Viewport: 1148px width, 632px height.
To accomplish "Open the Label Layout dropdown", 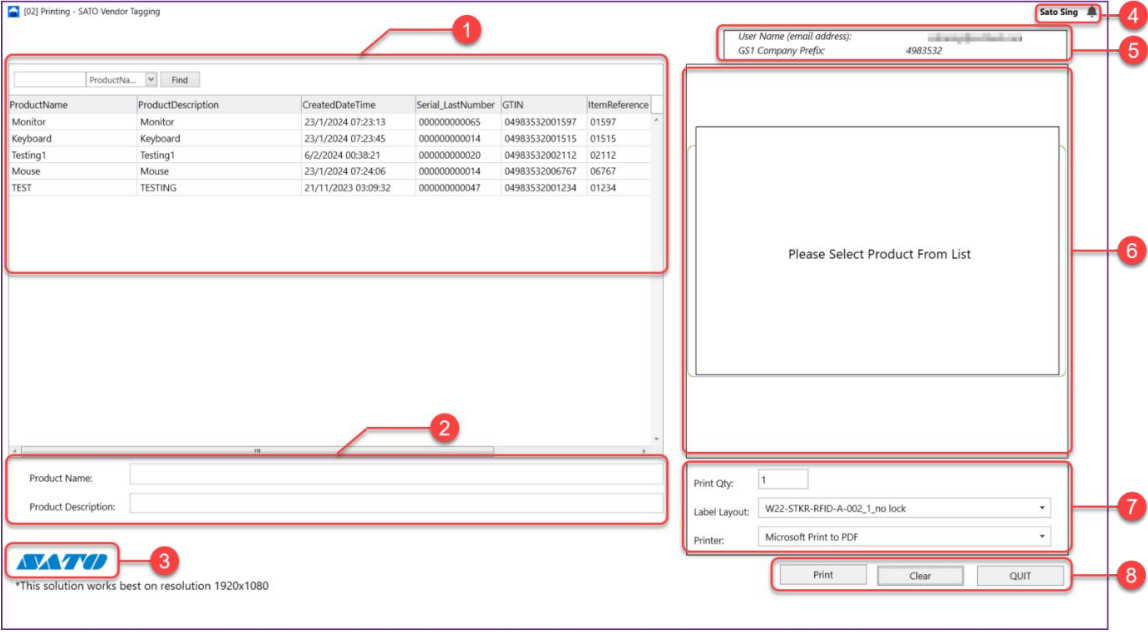I will click(1040, 507).
